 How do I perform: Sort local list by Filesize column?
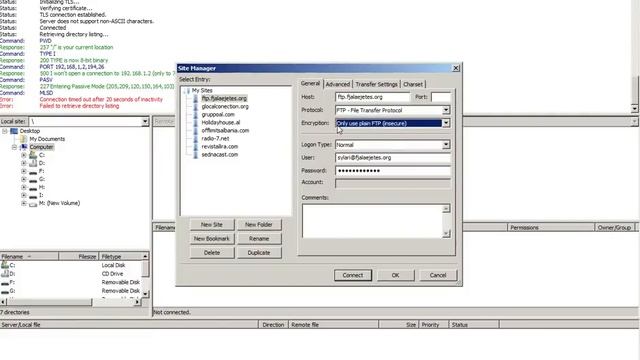tap(78, 256)
